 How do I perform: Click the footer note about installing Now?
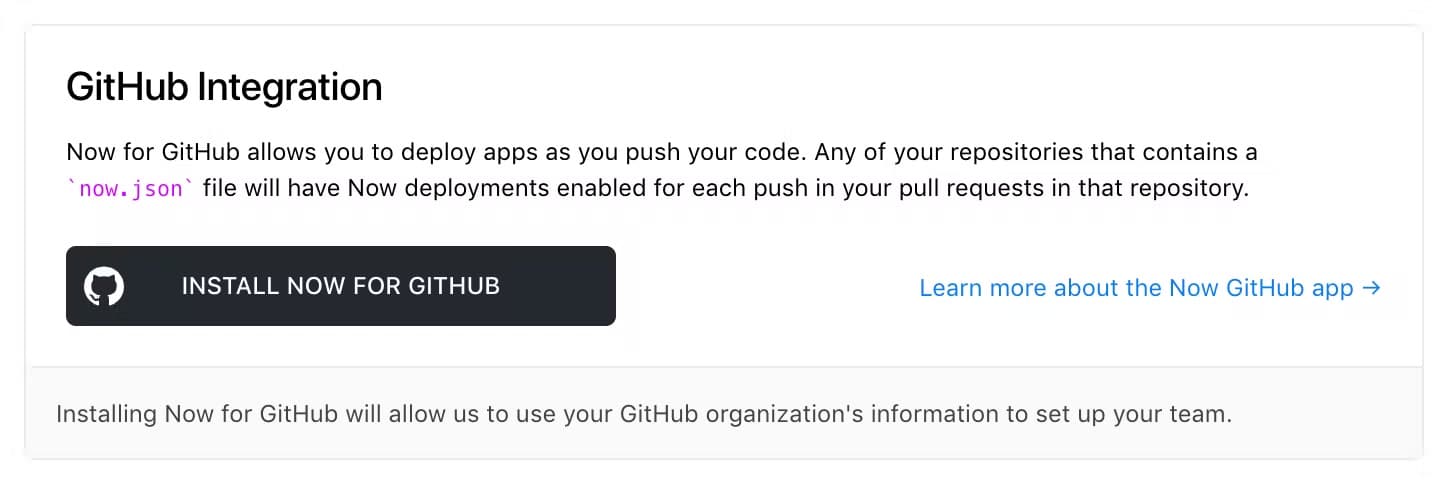[643, 414]
